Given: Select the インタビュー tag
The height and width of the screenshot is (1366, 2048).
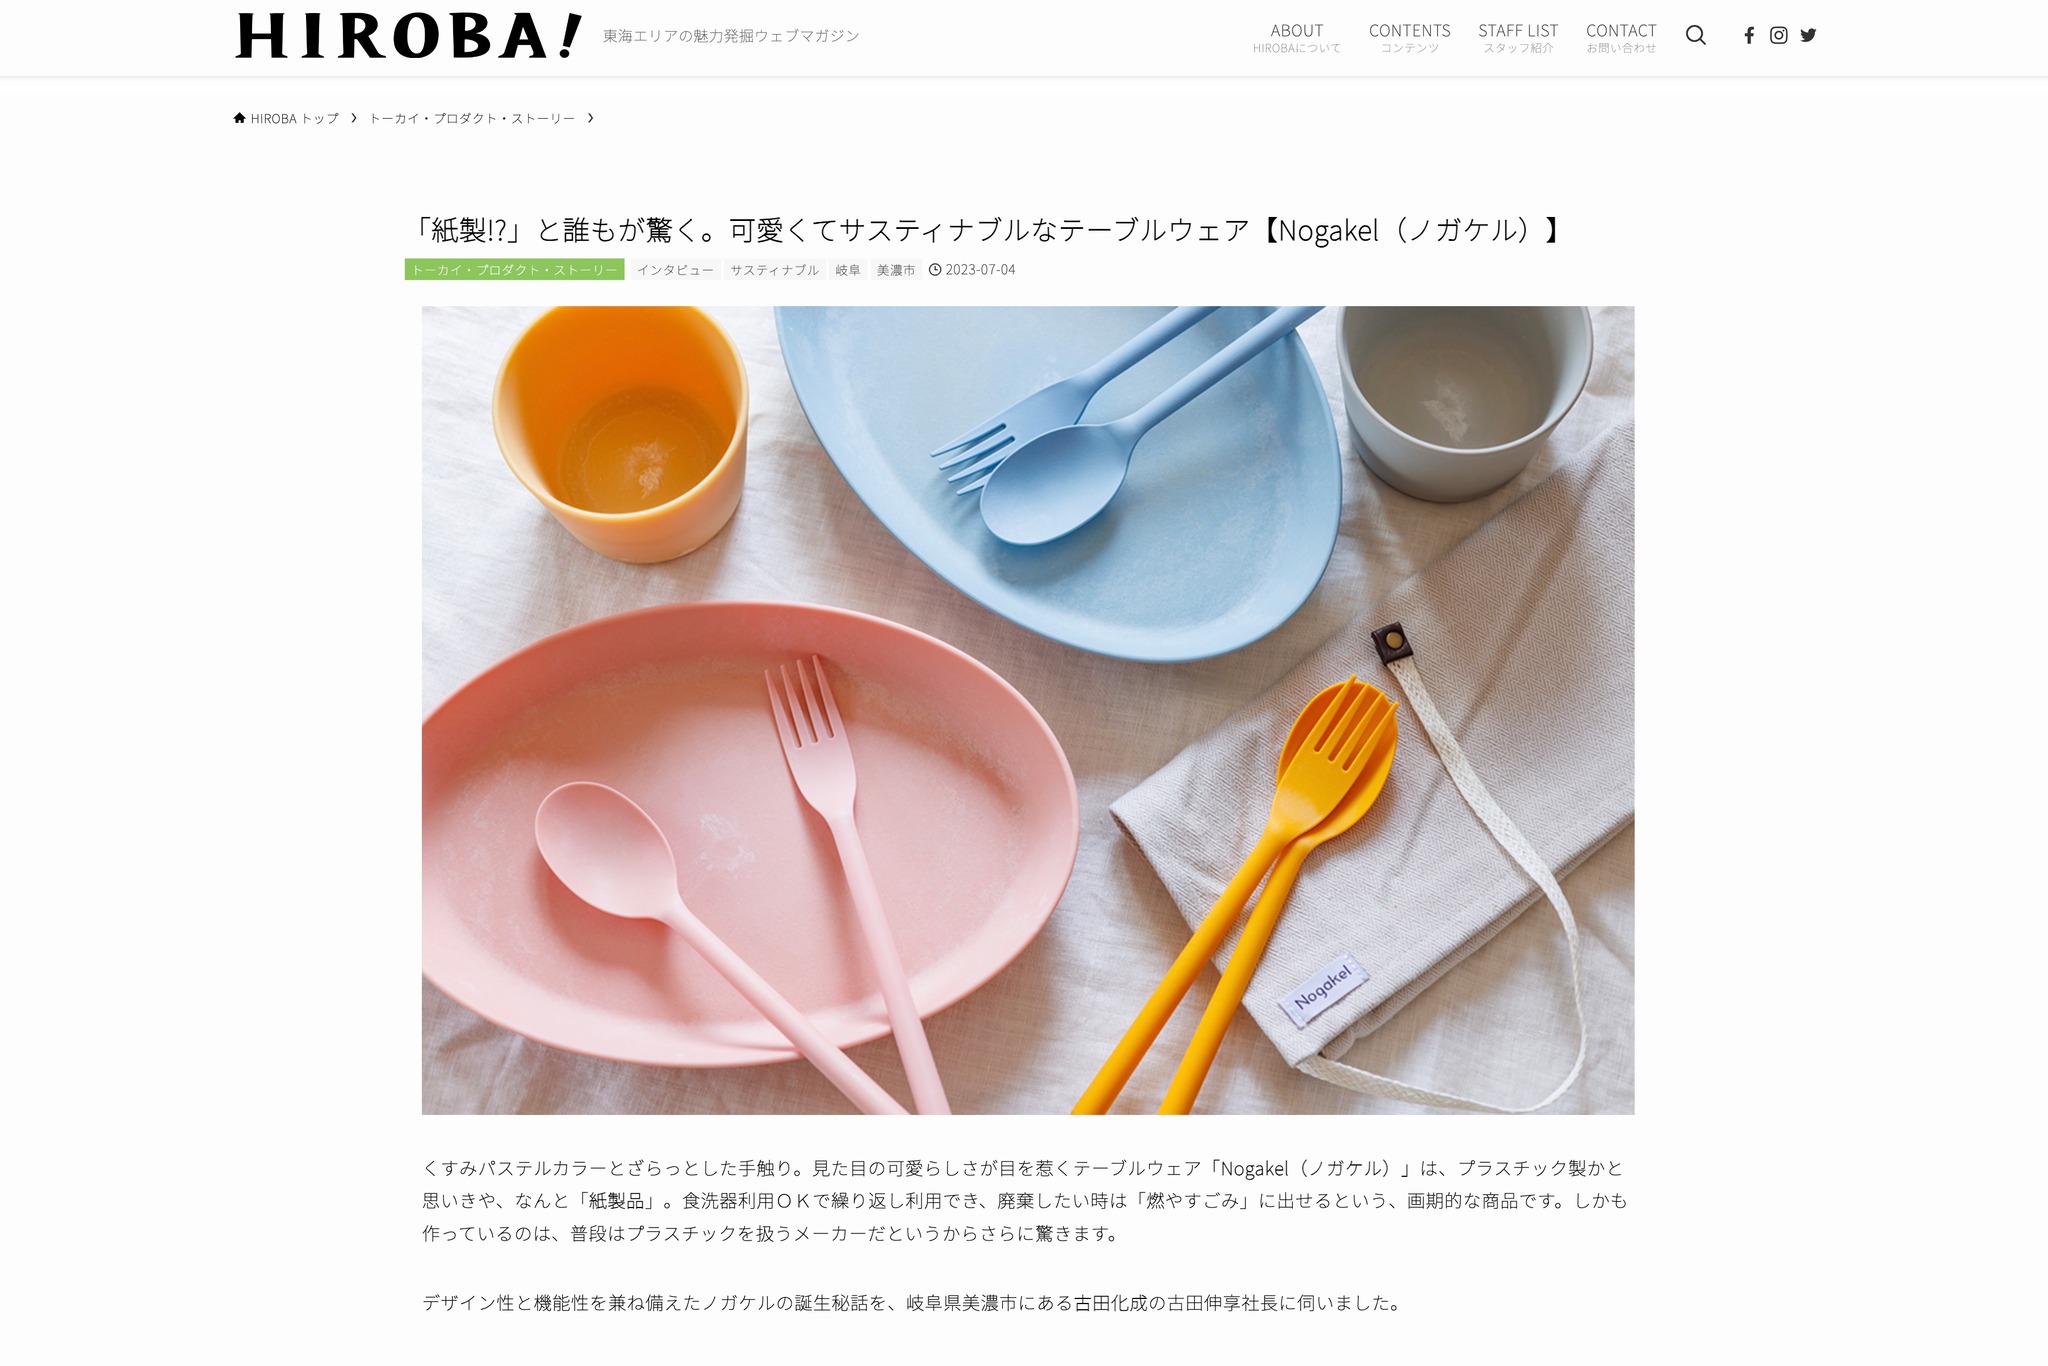Looking at the screenshot, I should 675,270.
